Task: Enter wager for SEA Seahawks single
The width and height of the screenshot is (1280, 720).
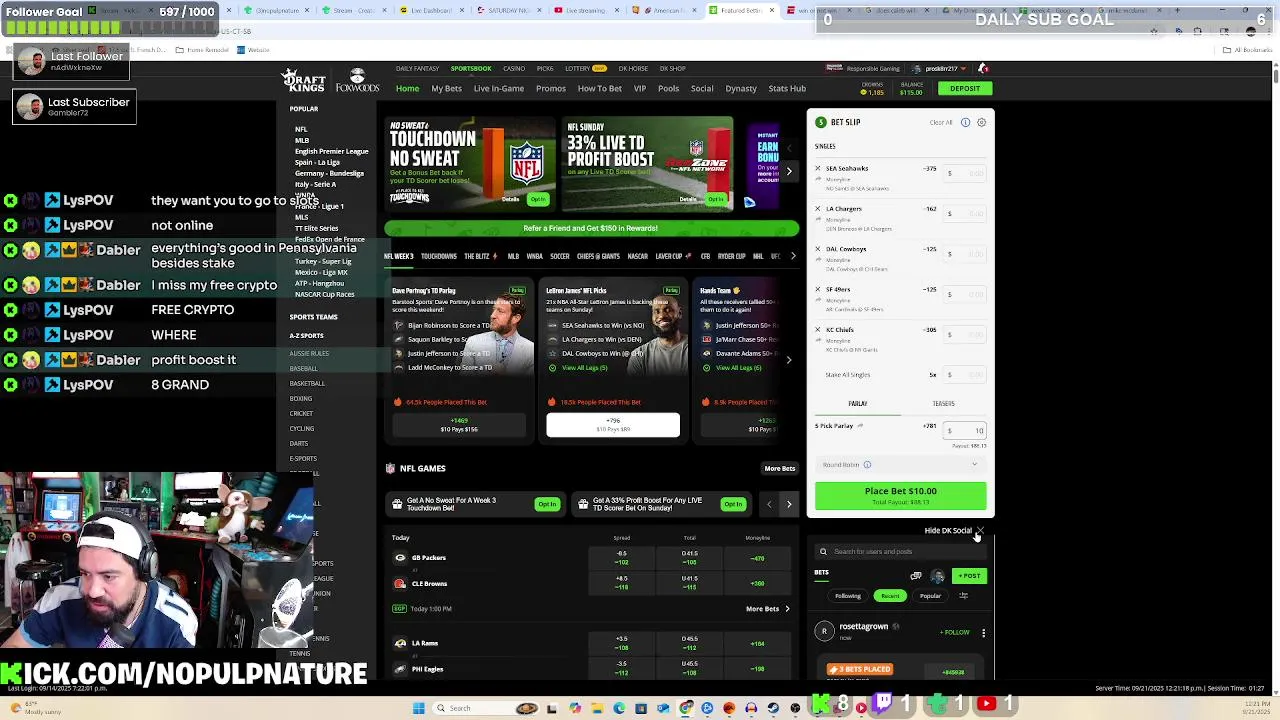Action: click(964, 173)
